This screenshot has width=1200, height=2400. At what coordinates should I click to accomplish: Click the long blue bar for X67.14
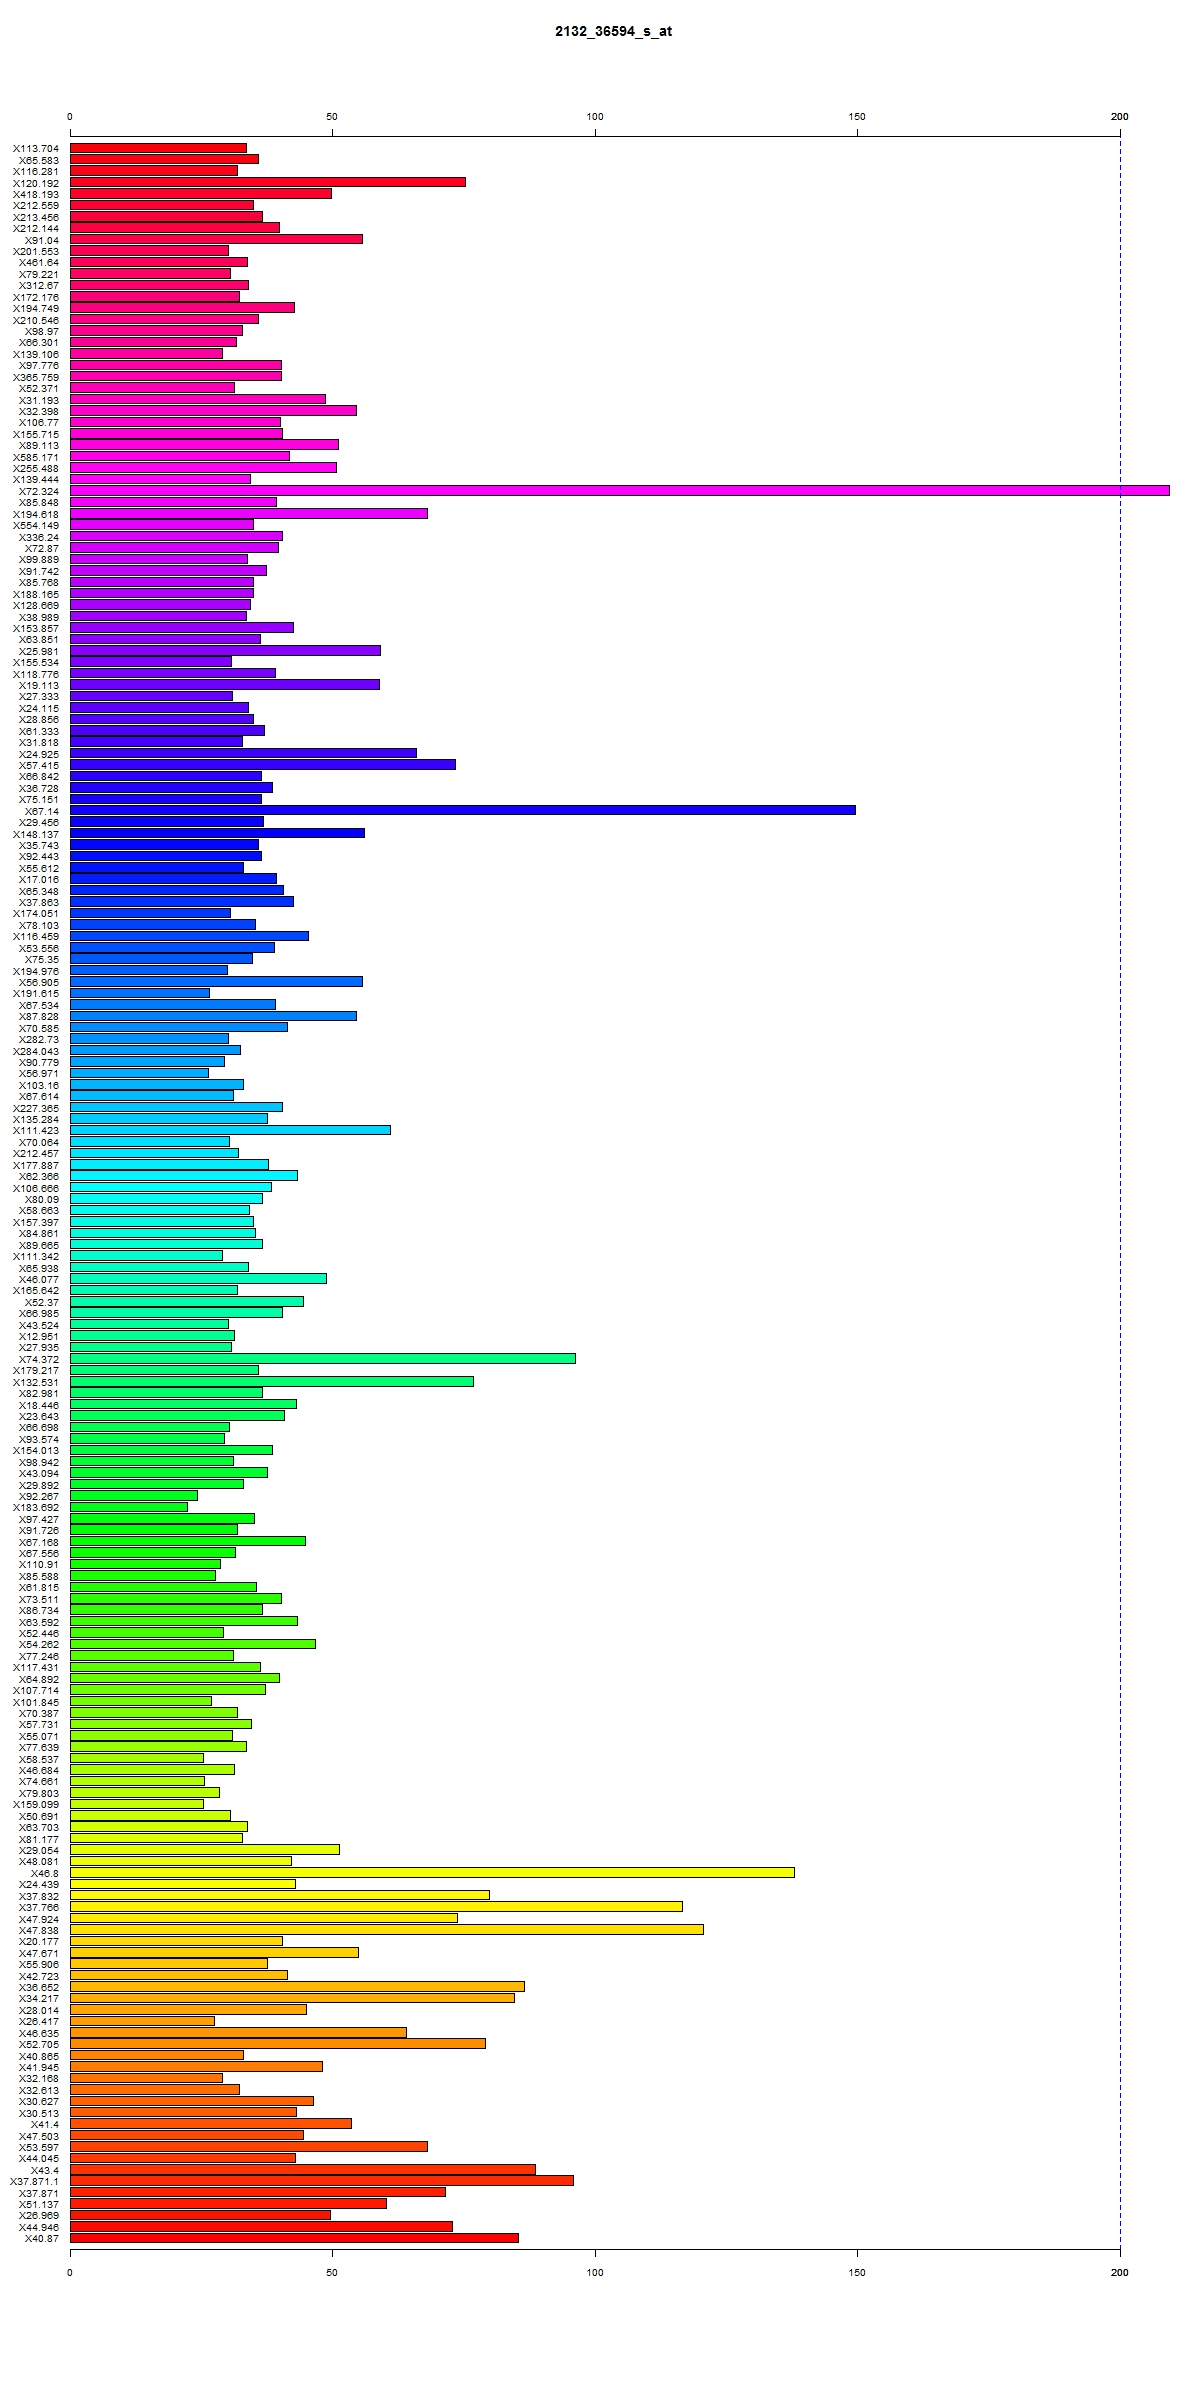coord(463,810)
